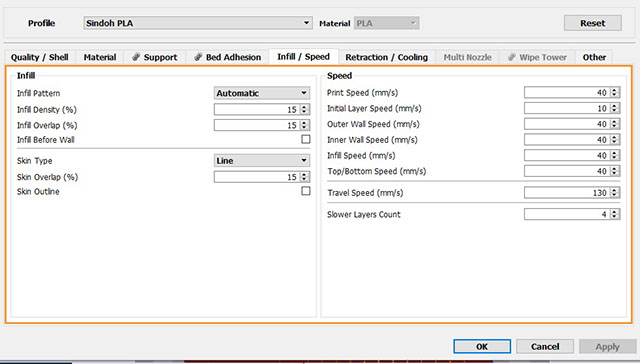The image size is (640, 364).
Task: Adjust Outer Wall Speed spinner arrows
Action: pos(615,124)
